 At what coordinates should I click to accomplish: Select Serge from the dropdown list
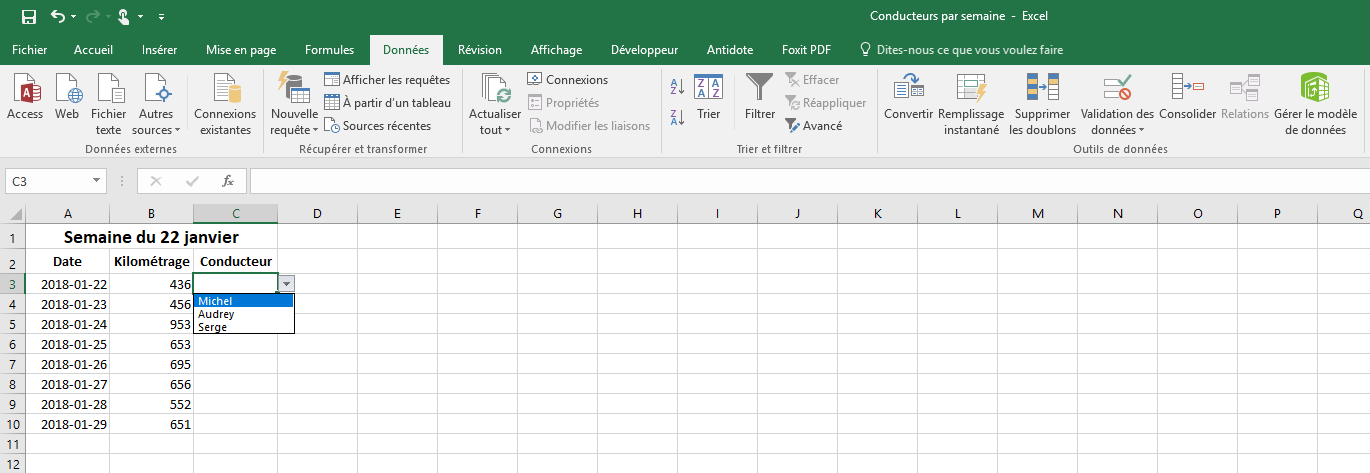point(244,327)
